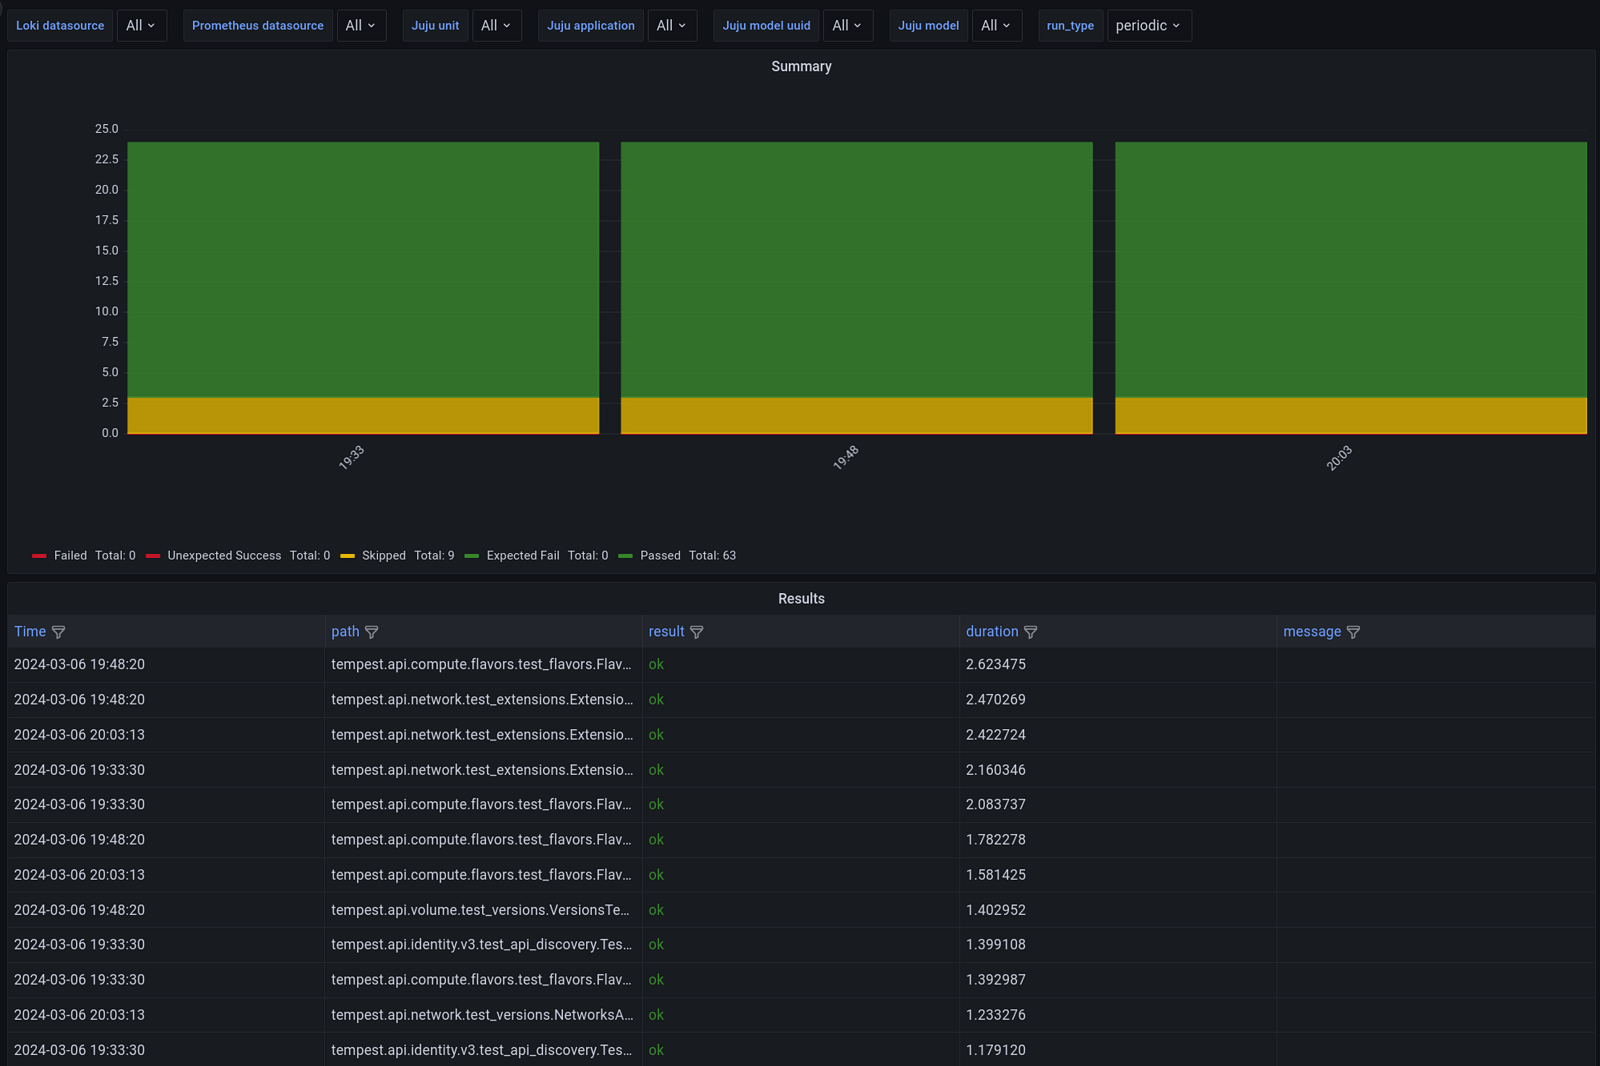Toggle the Passed series in the legend

pos(660,555)
